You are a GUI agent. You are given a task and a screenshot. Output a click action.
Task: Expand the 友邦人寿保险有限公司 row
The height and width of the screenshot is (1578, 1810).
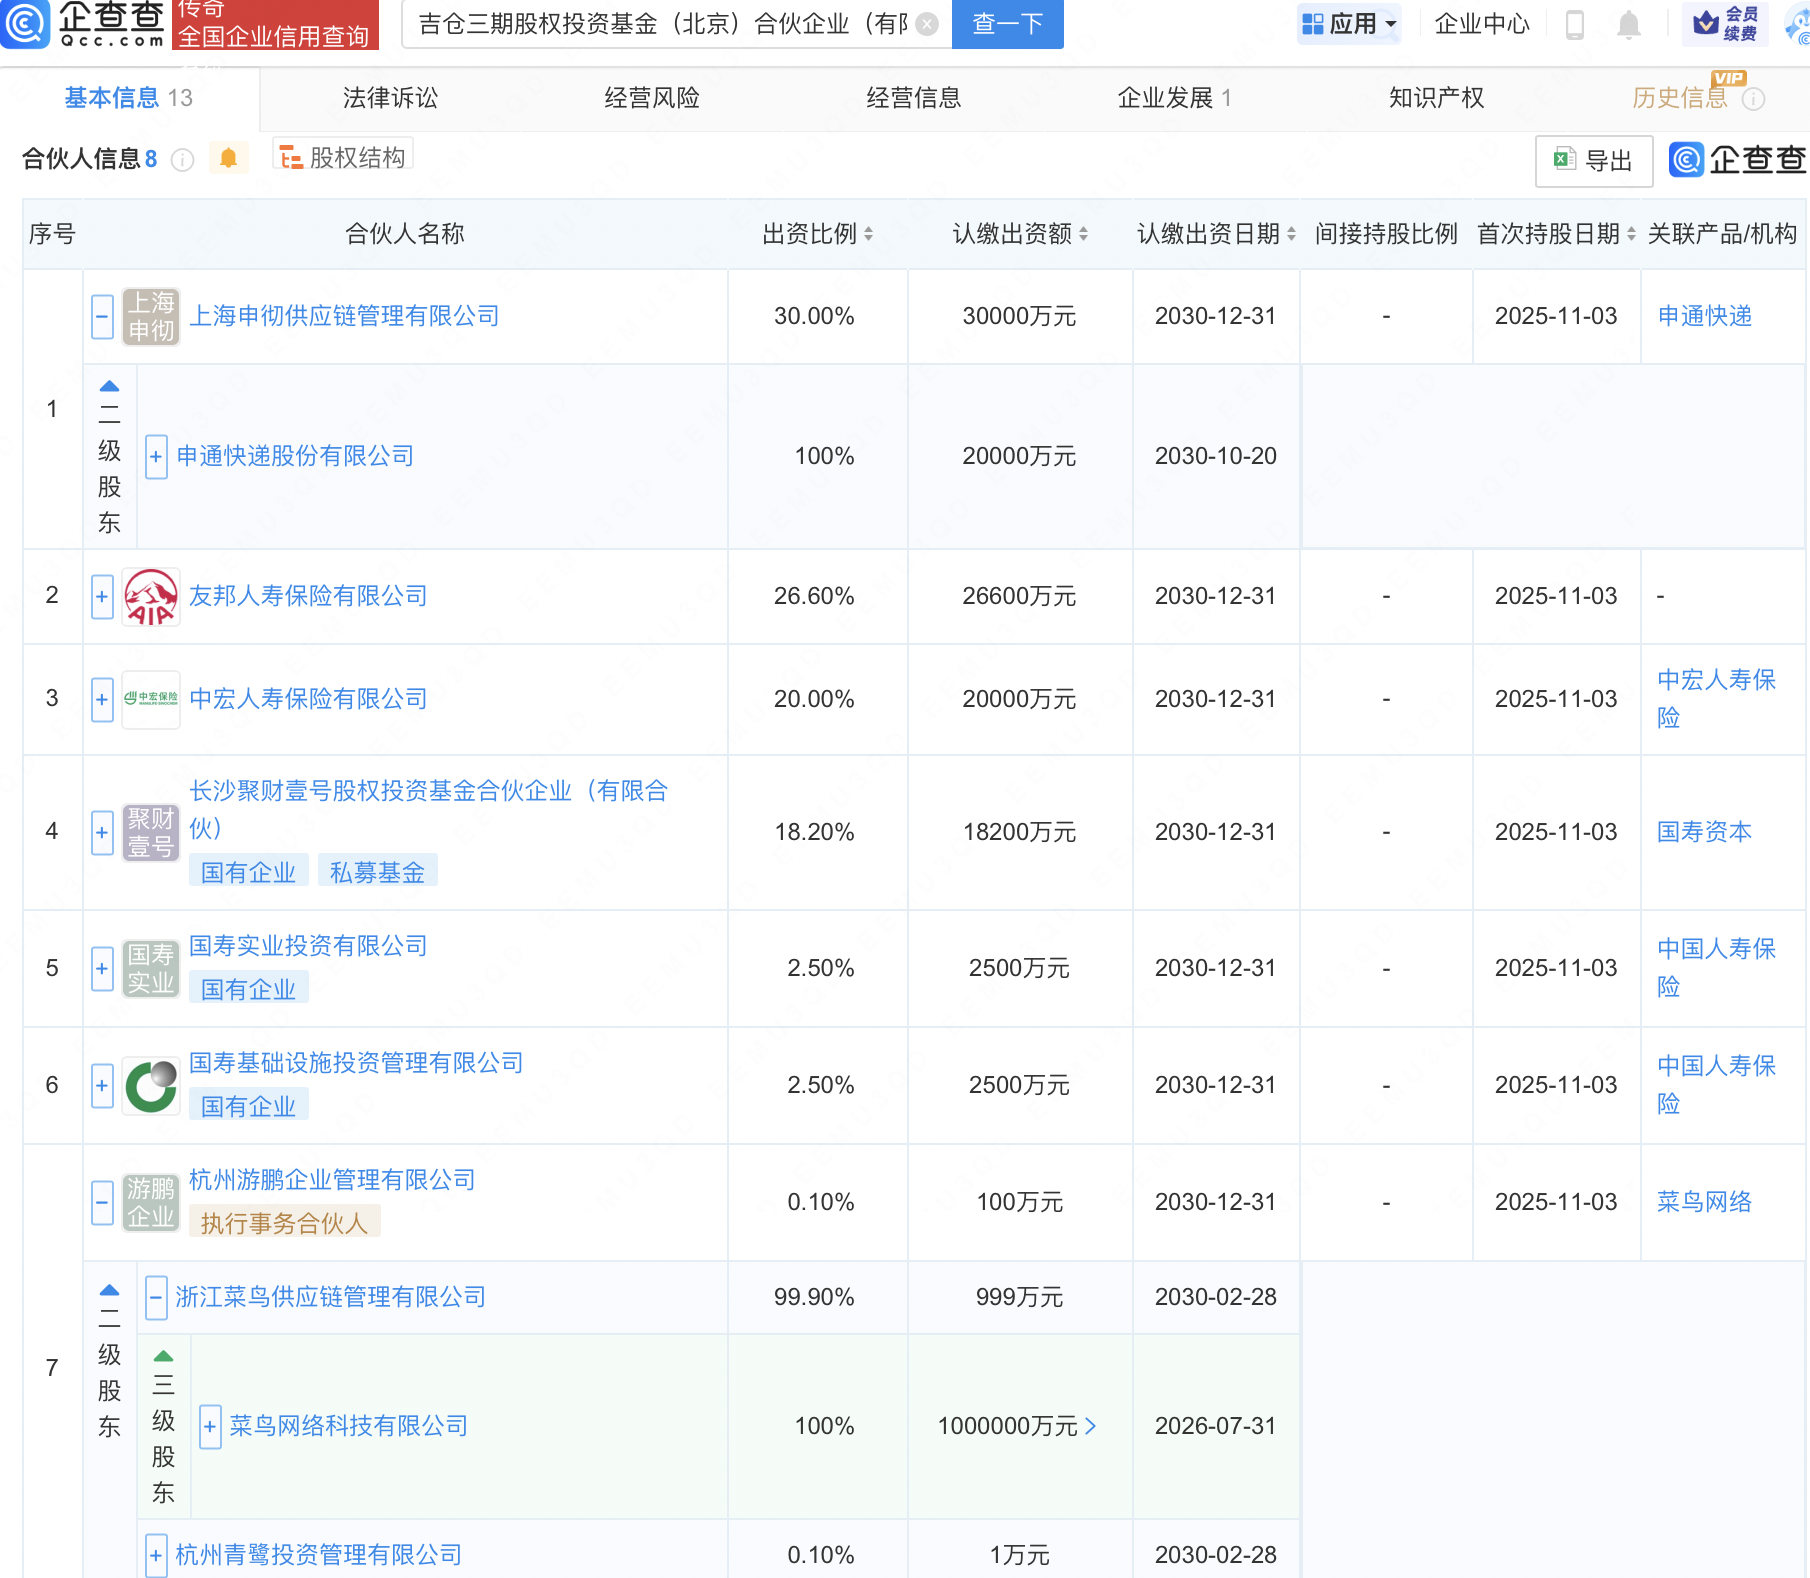pyautogui.click(x=102, y=597)
